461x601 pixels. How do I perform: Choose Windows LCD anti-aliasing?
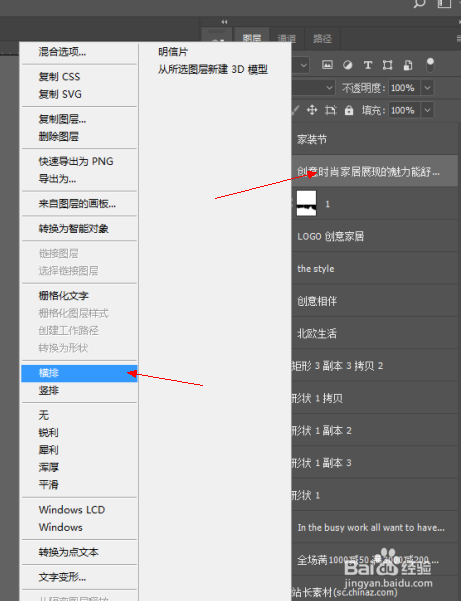point(79,510)
